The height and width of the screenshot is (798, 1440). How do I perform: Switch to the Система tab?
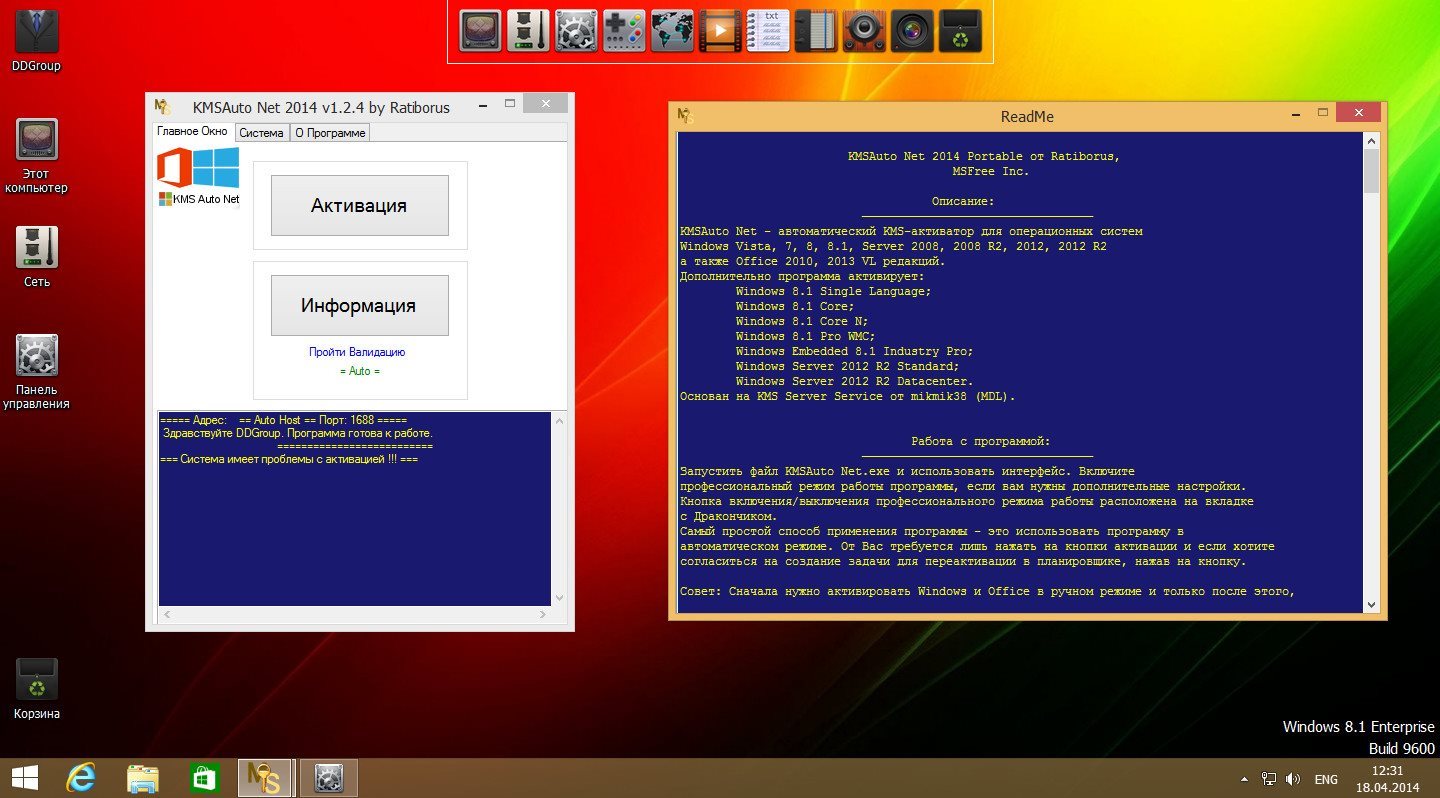[261, 133]
